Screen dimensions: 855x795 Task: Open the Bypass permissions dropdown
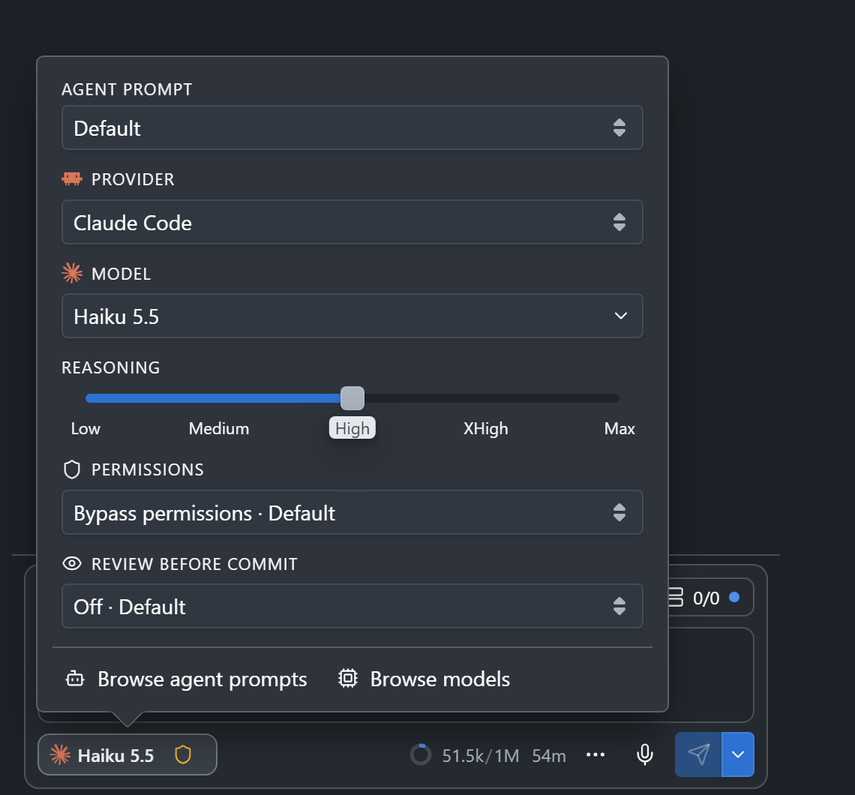352,513
